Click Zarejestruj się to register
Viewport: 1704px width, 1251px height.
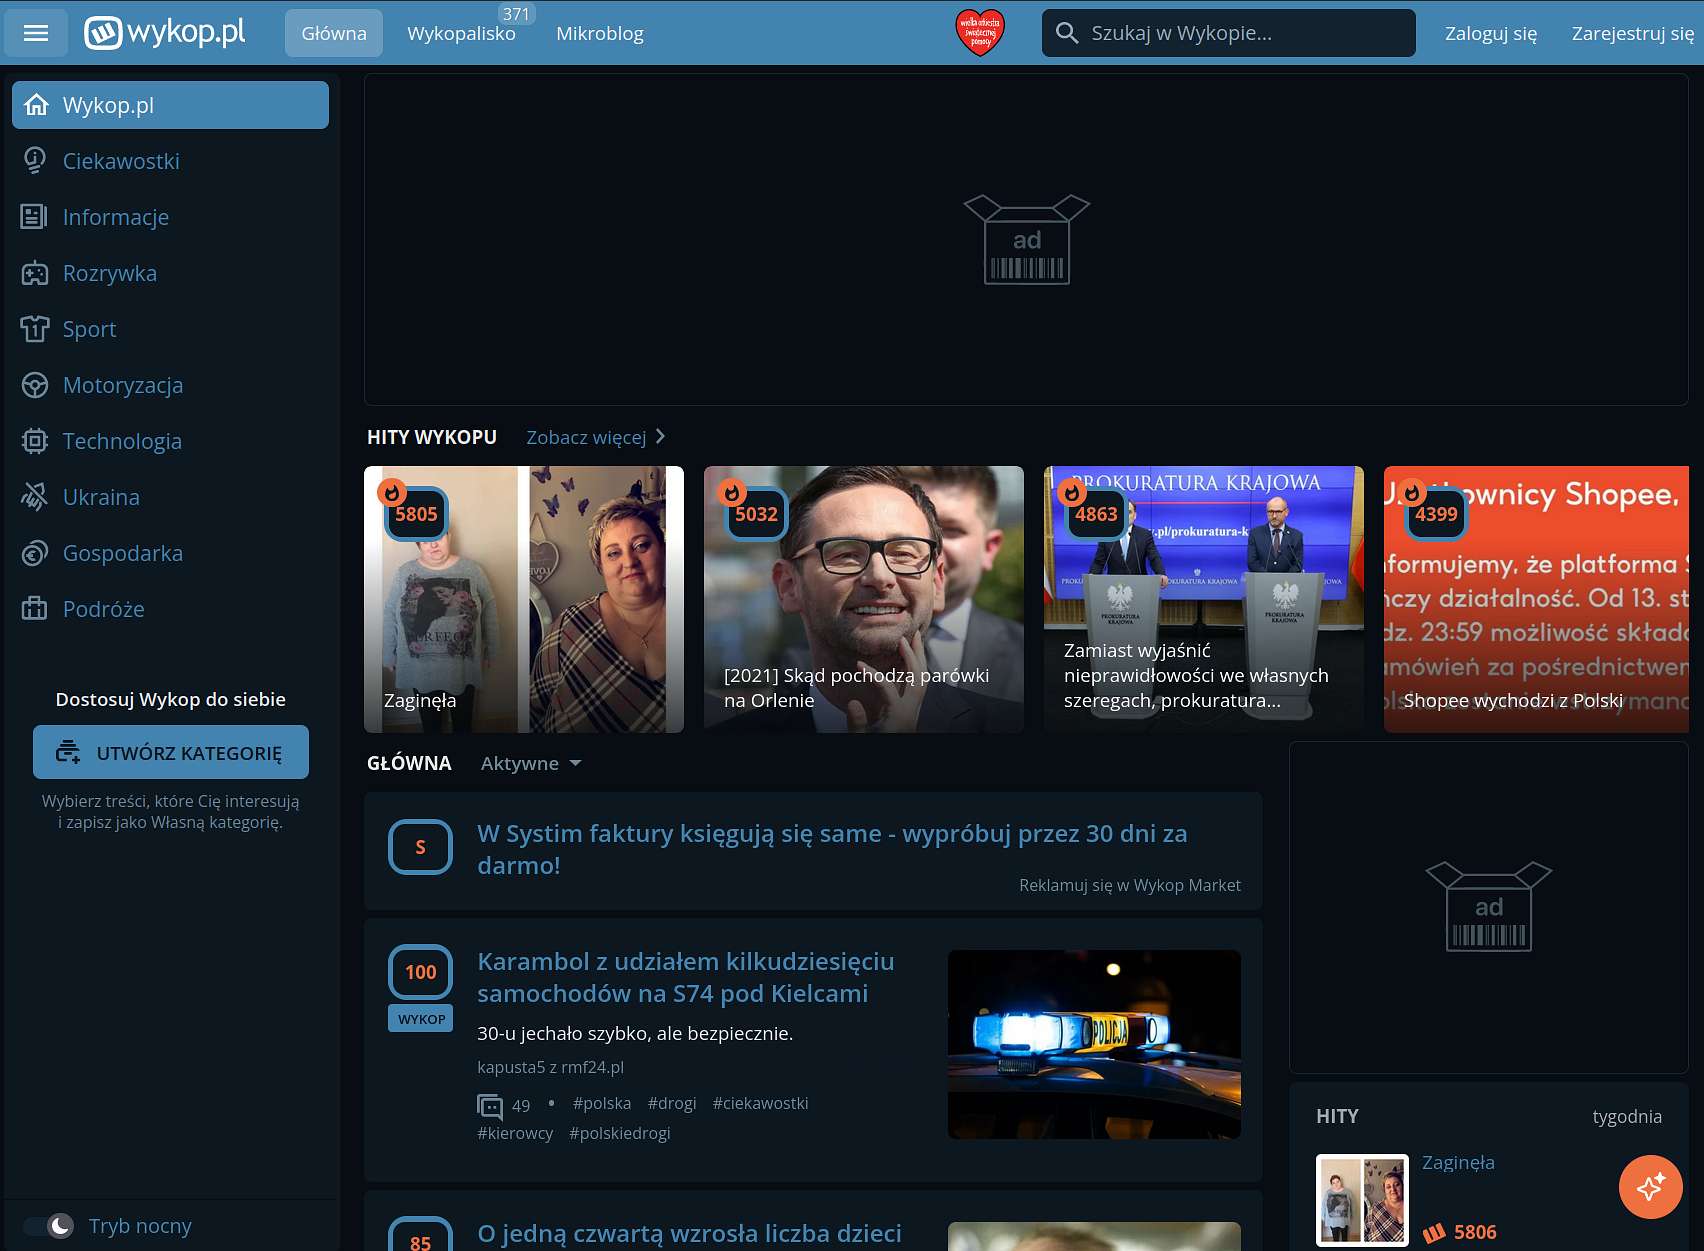1633,33
